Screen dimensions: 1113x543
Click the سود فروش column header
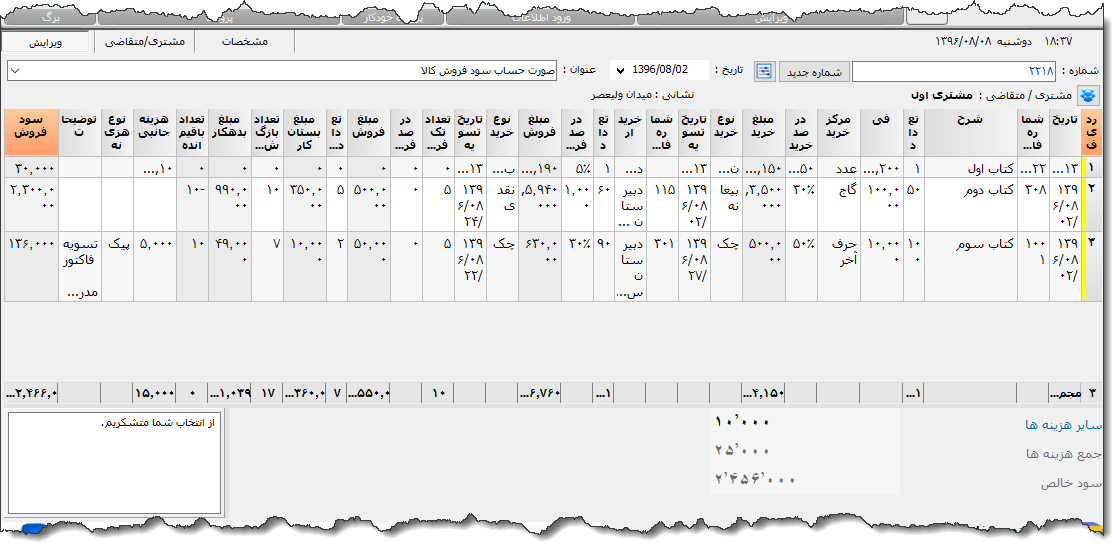pos(30,131)
